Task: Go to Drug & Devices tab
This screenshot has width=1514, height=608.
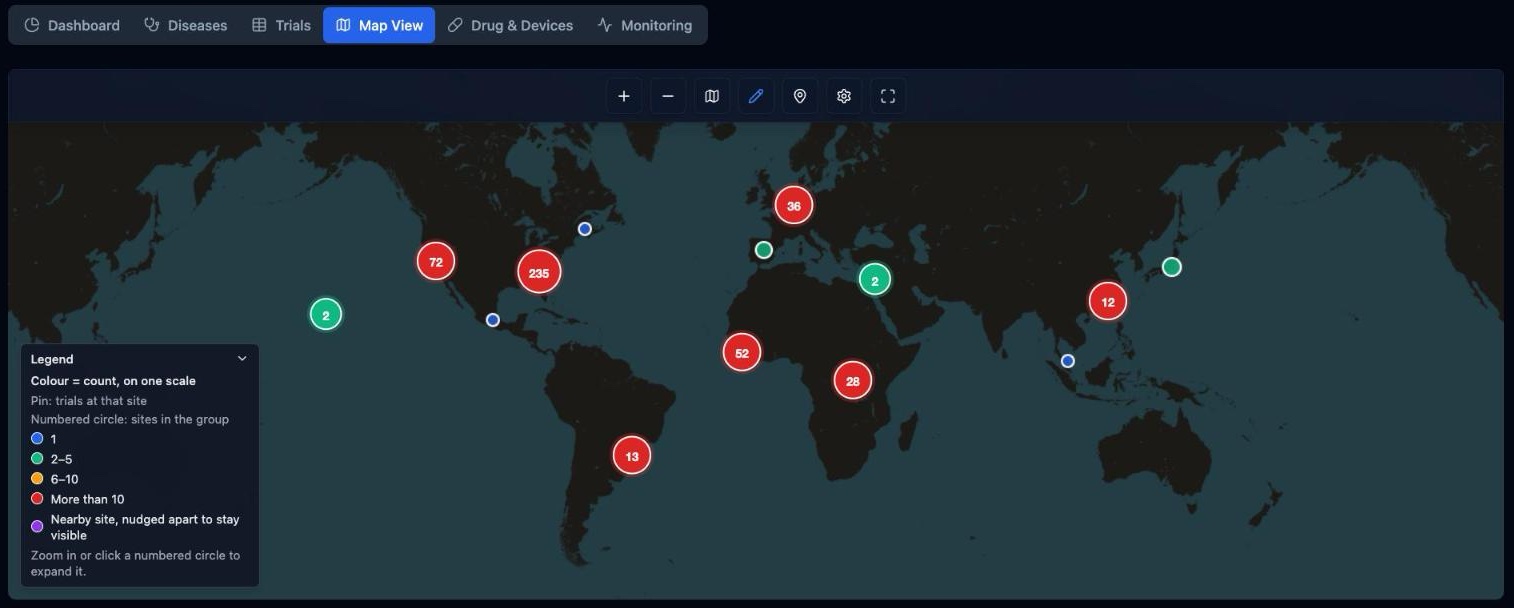Action: [510, 25]
